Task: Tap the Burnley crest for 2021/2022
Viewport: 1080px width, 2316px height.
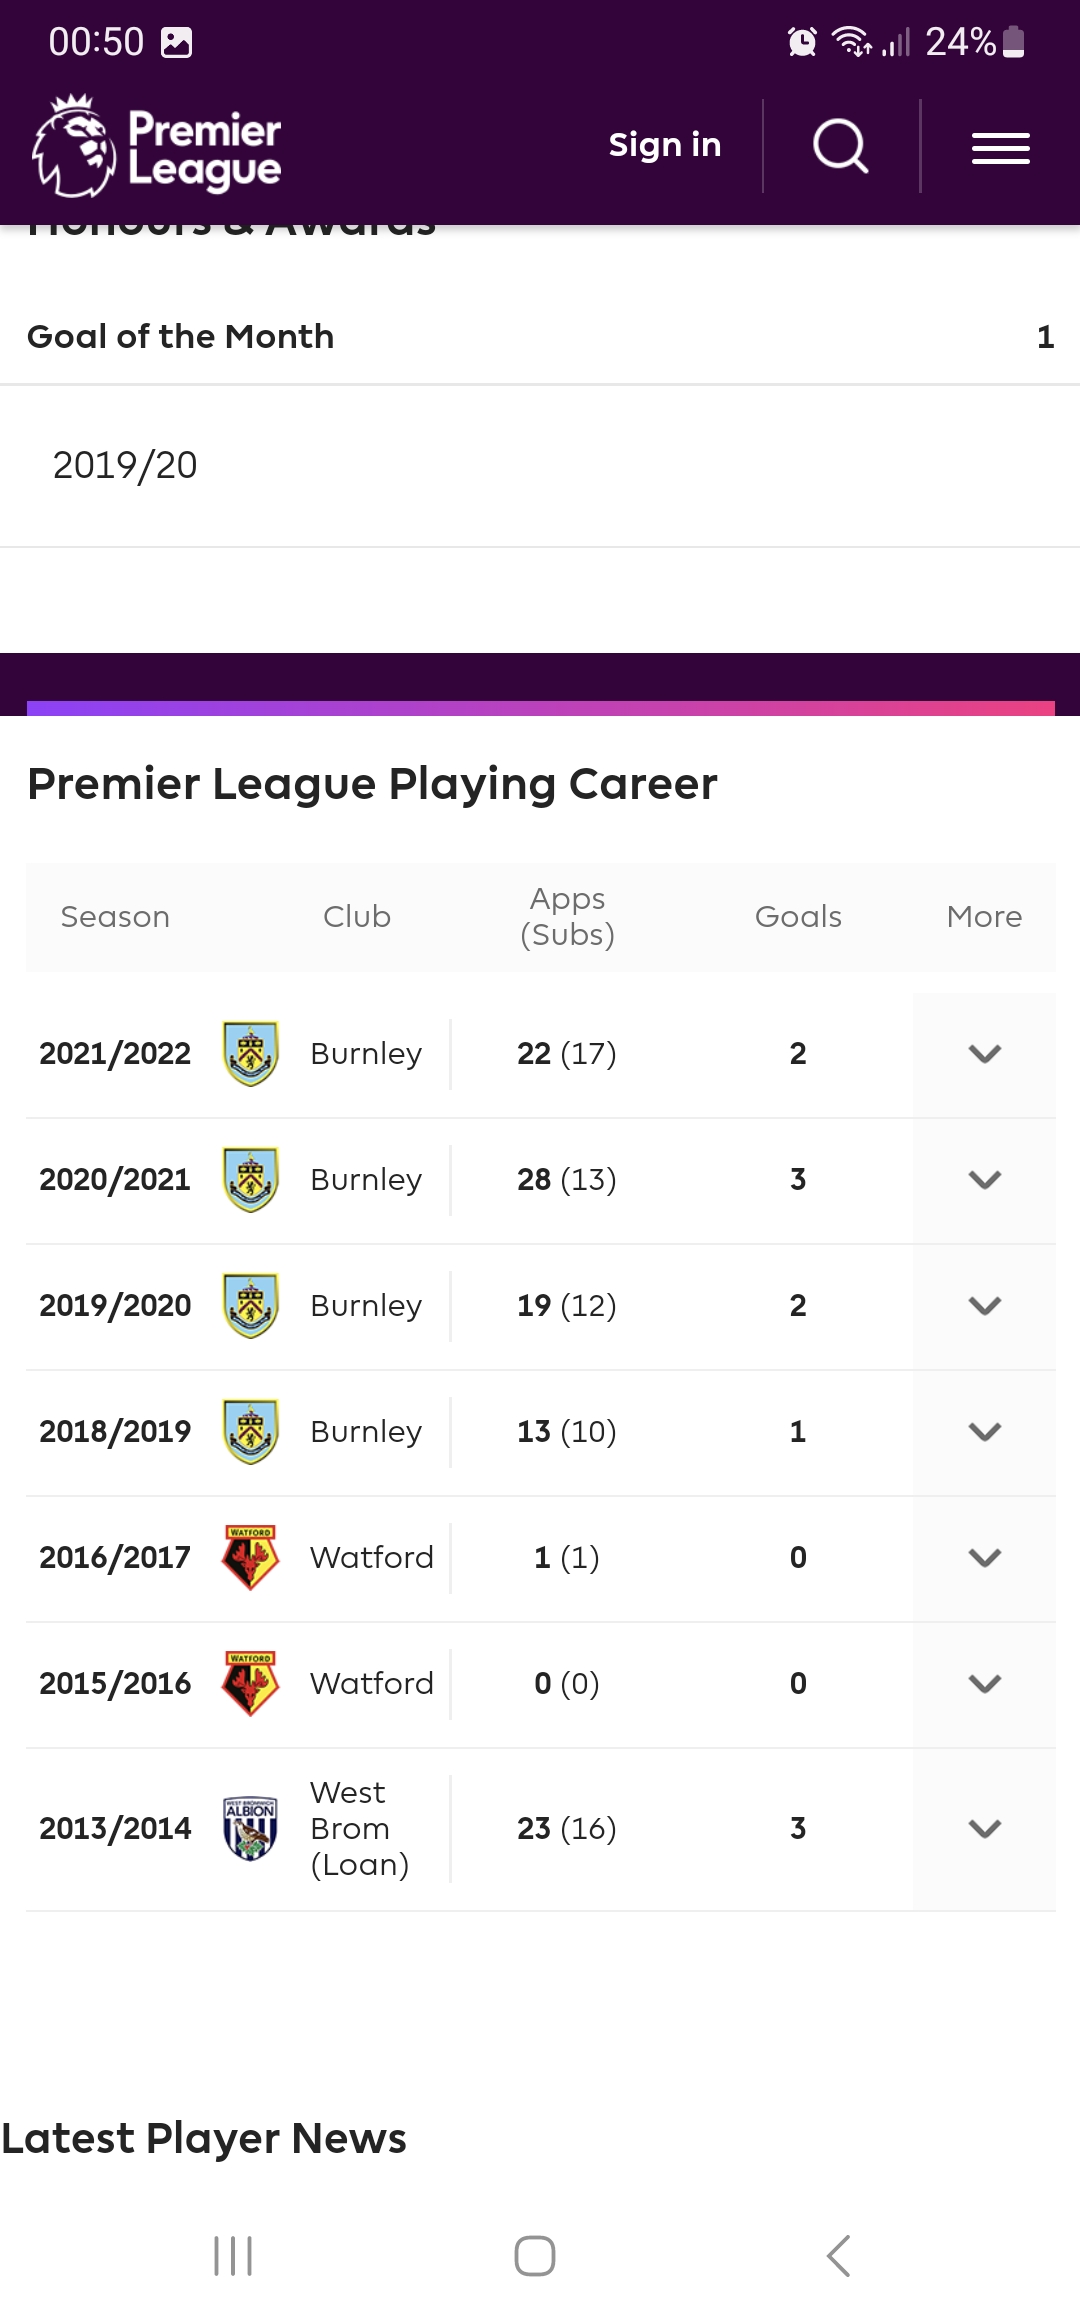Action: pyautogui.click(x=250, y=1053)
